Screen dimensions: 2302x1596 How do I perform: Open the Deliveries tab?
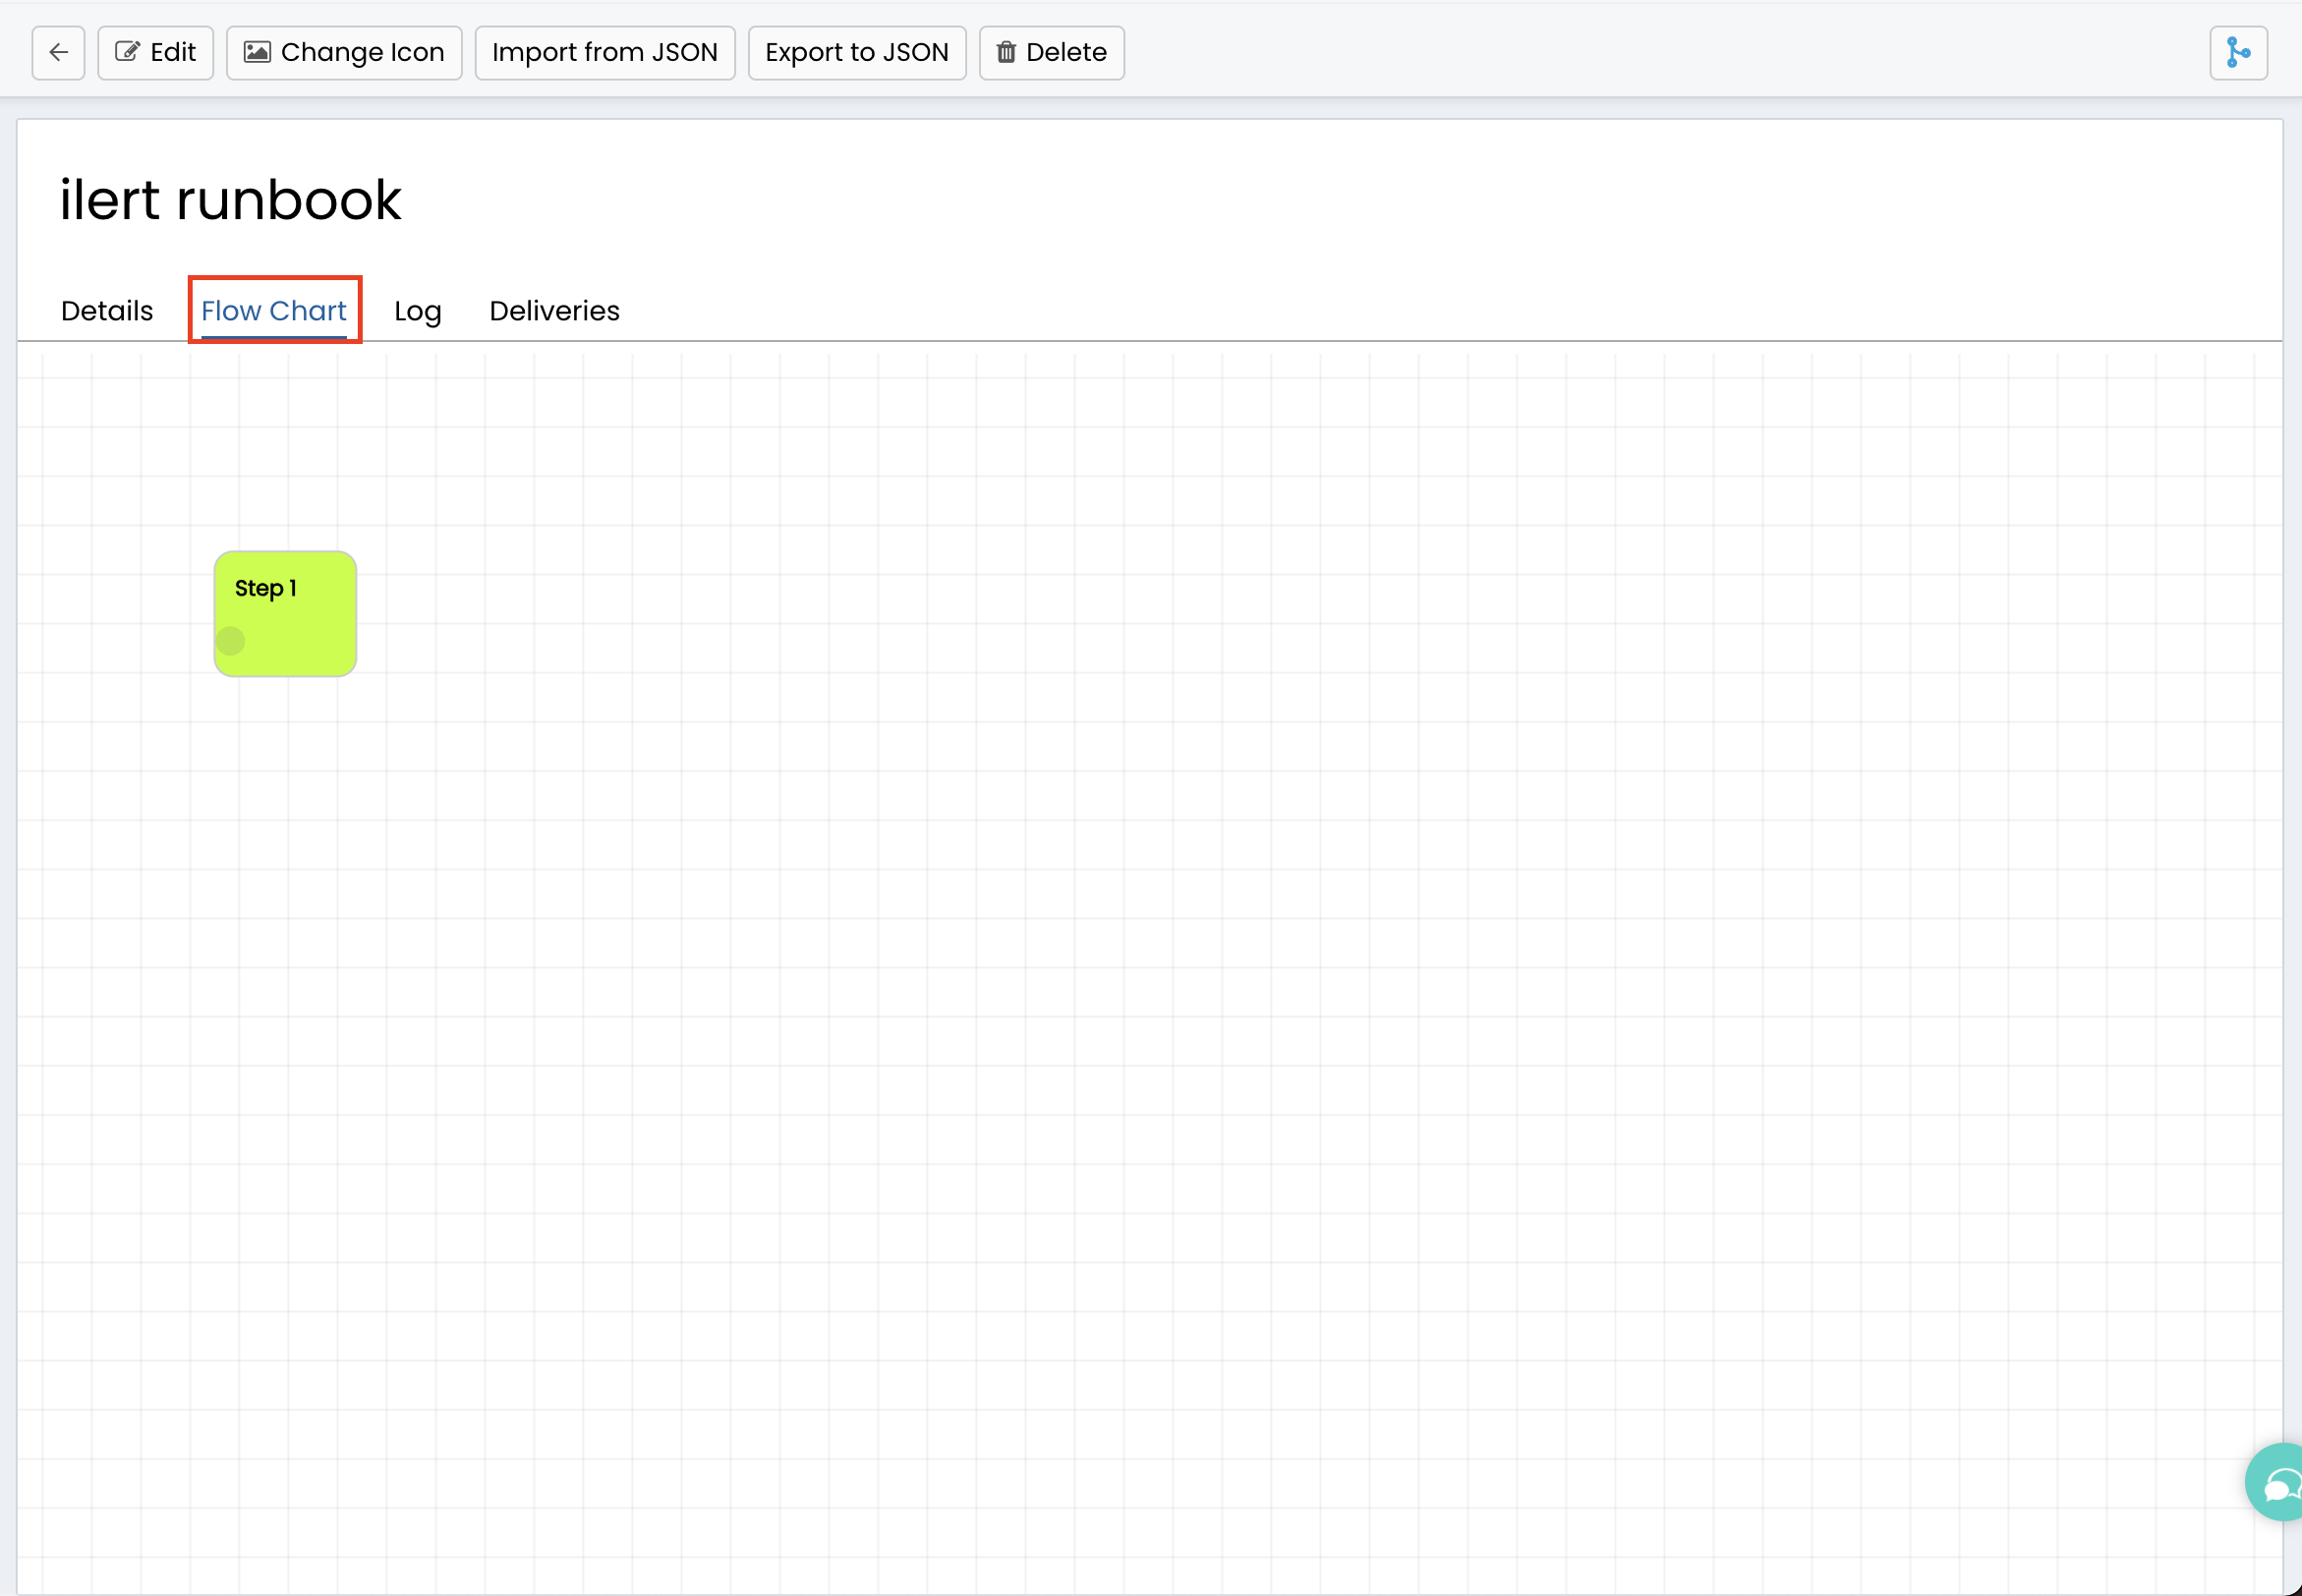(554, 311)
